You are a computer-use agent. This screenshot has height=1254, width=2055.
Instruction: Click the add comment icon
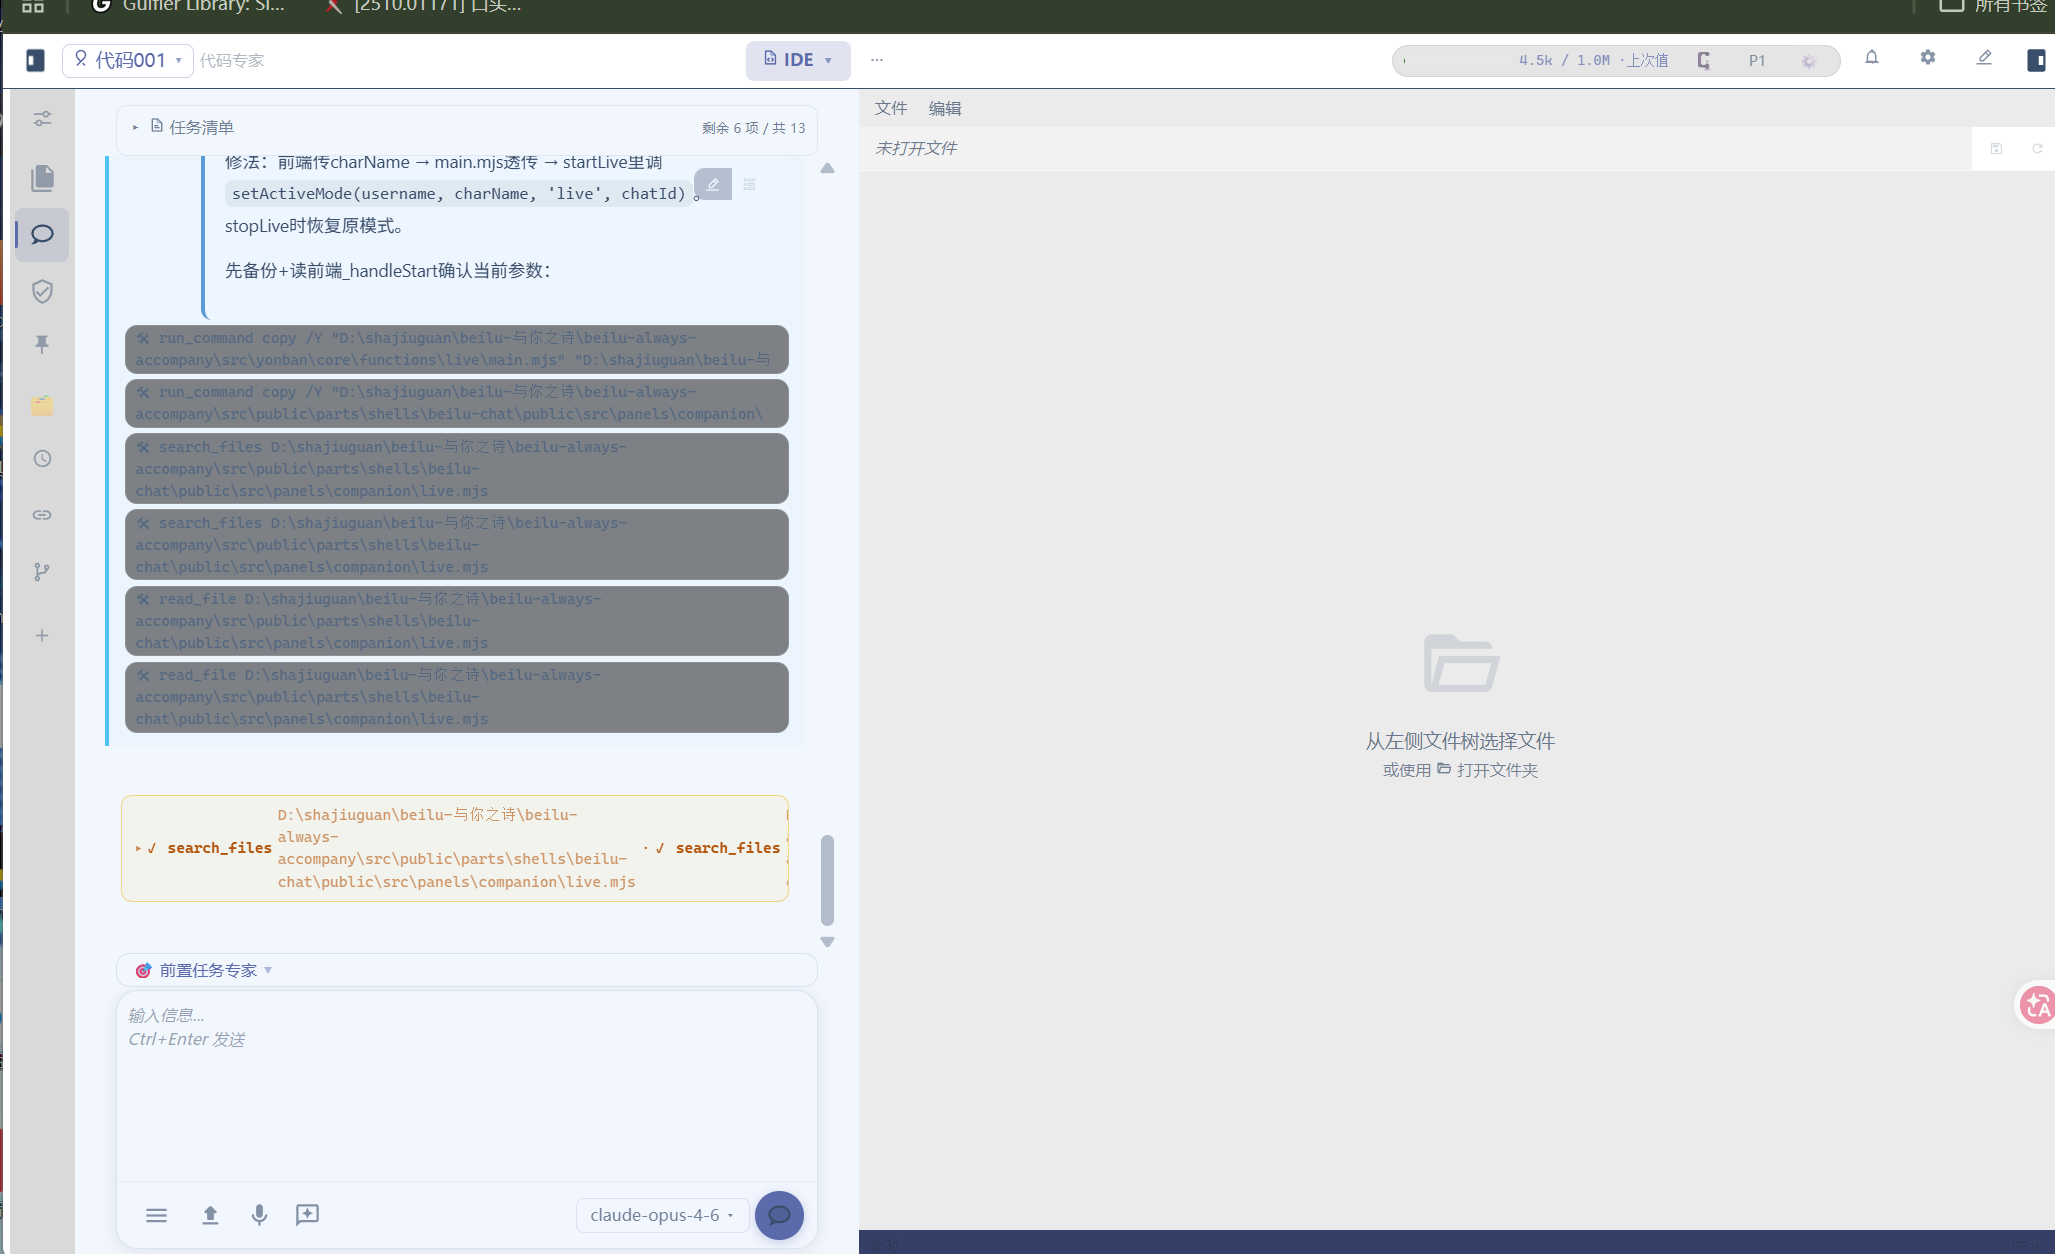tap(307, 1215)
